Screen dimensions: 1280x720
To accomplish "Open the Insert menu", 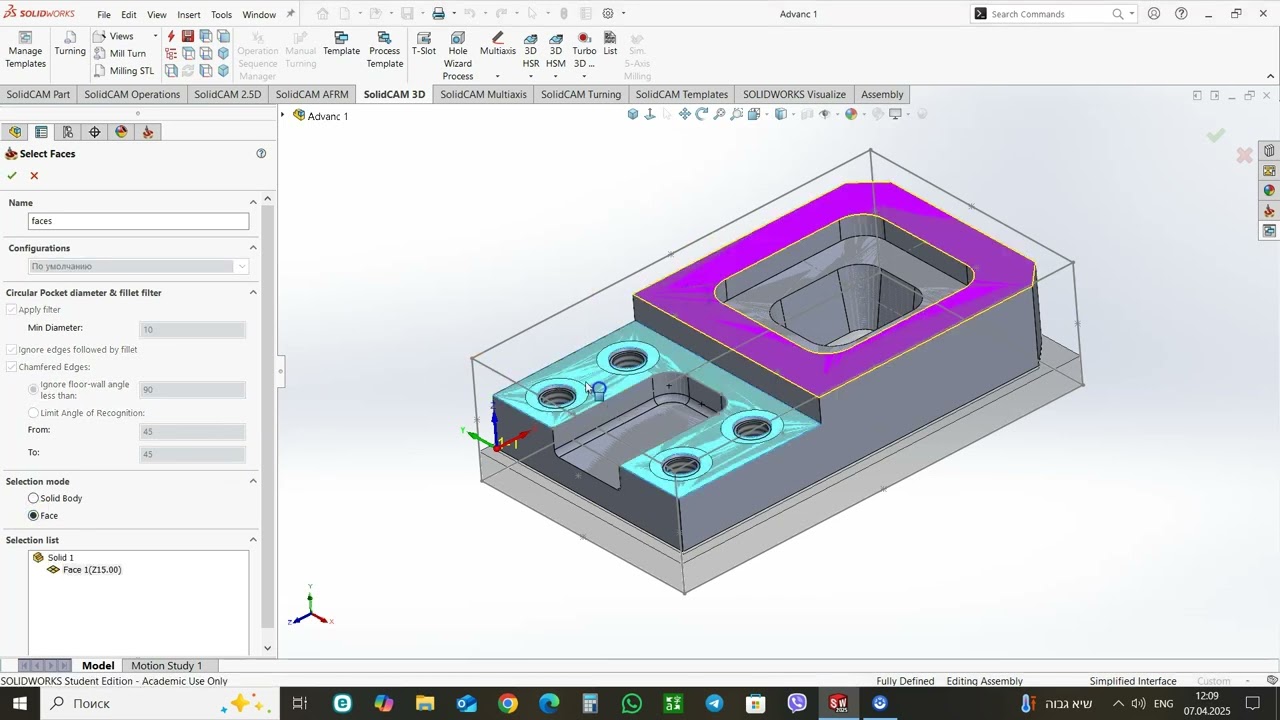I will 189,14.
